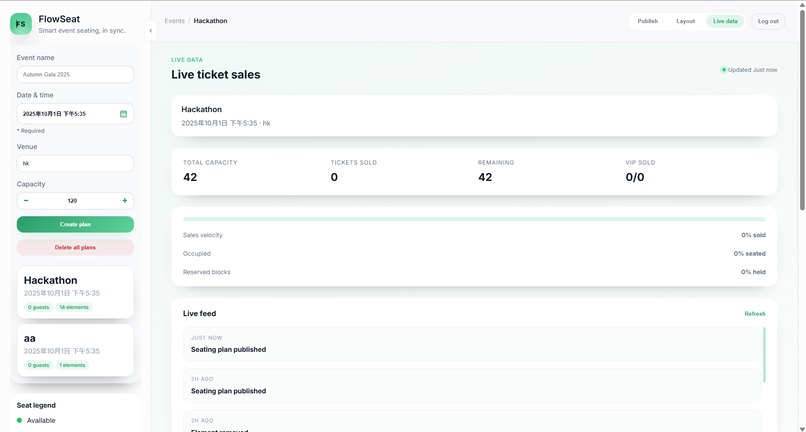Click the green Available legend dot
This screenshot has width=806, height=432.
pos(20,420)
